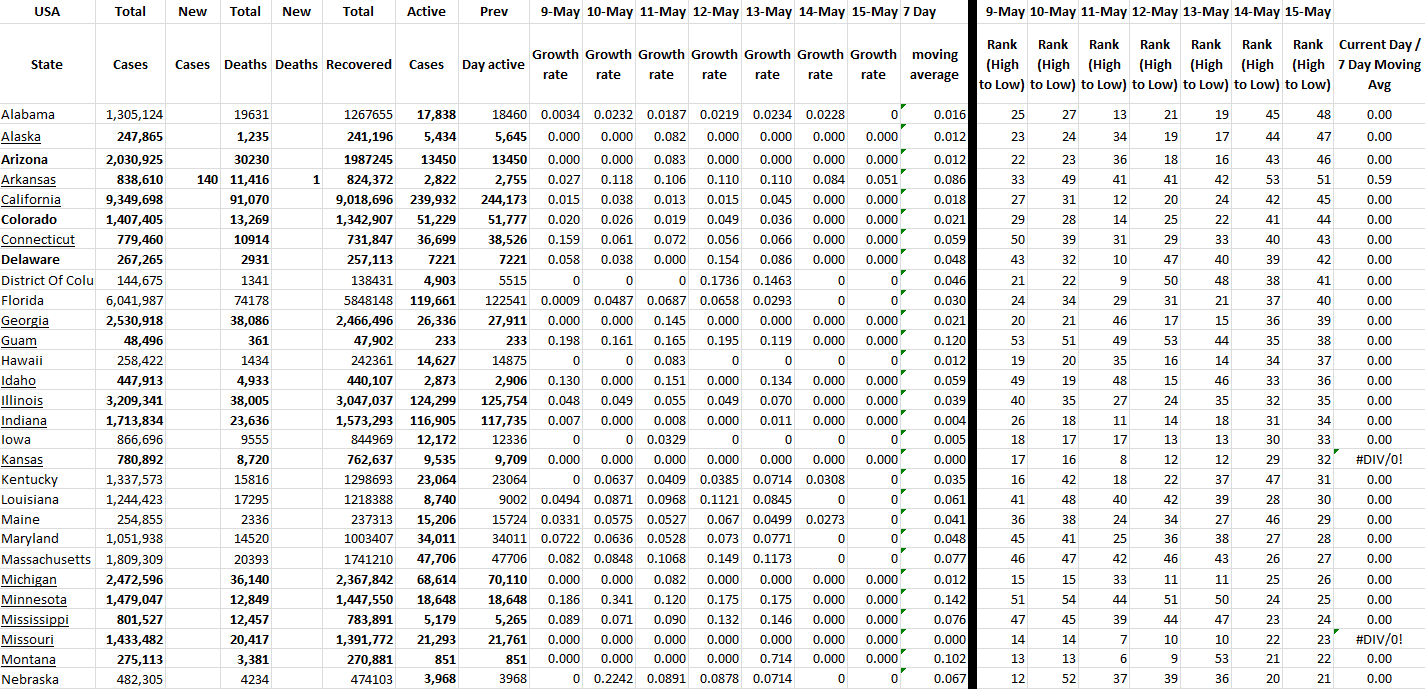The width and height of the screenshot is (1425, 689).
Task: Click the Illinois state link
Action: coord(21,400)
